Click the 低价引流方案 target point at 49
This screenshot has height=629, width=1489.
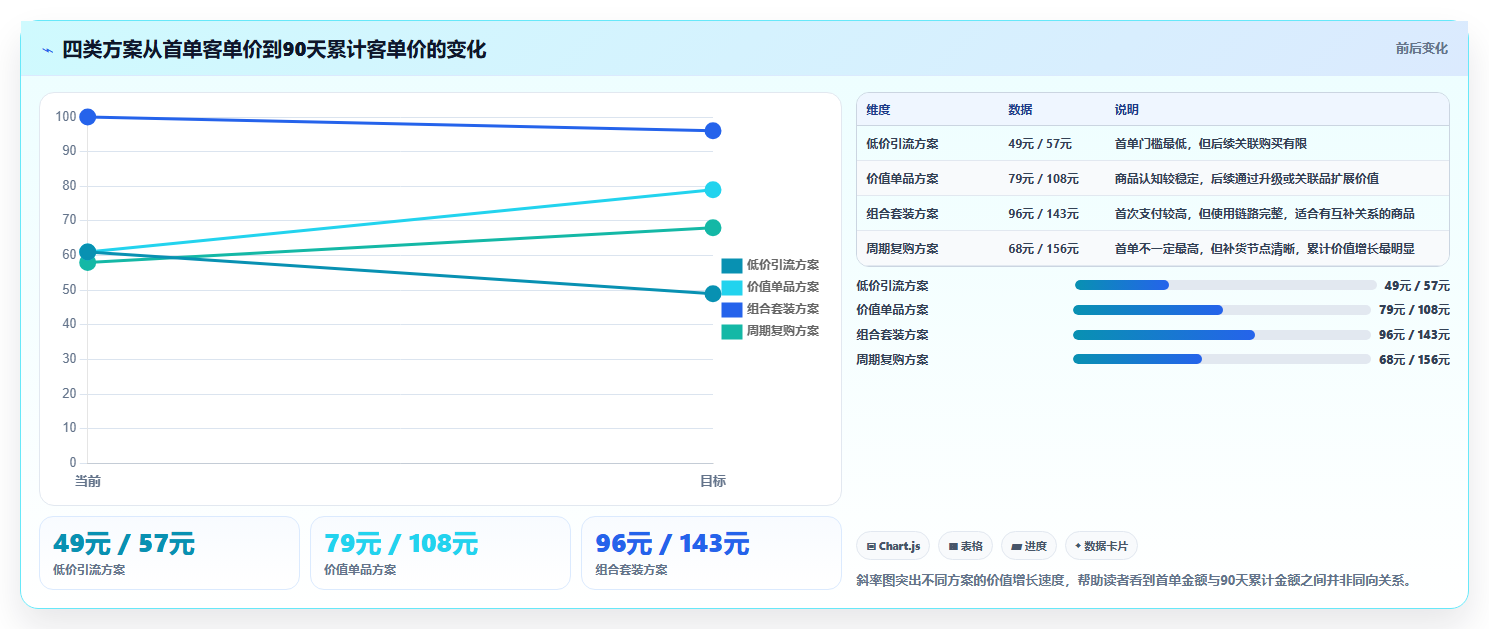(x=713, y=294)
